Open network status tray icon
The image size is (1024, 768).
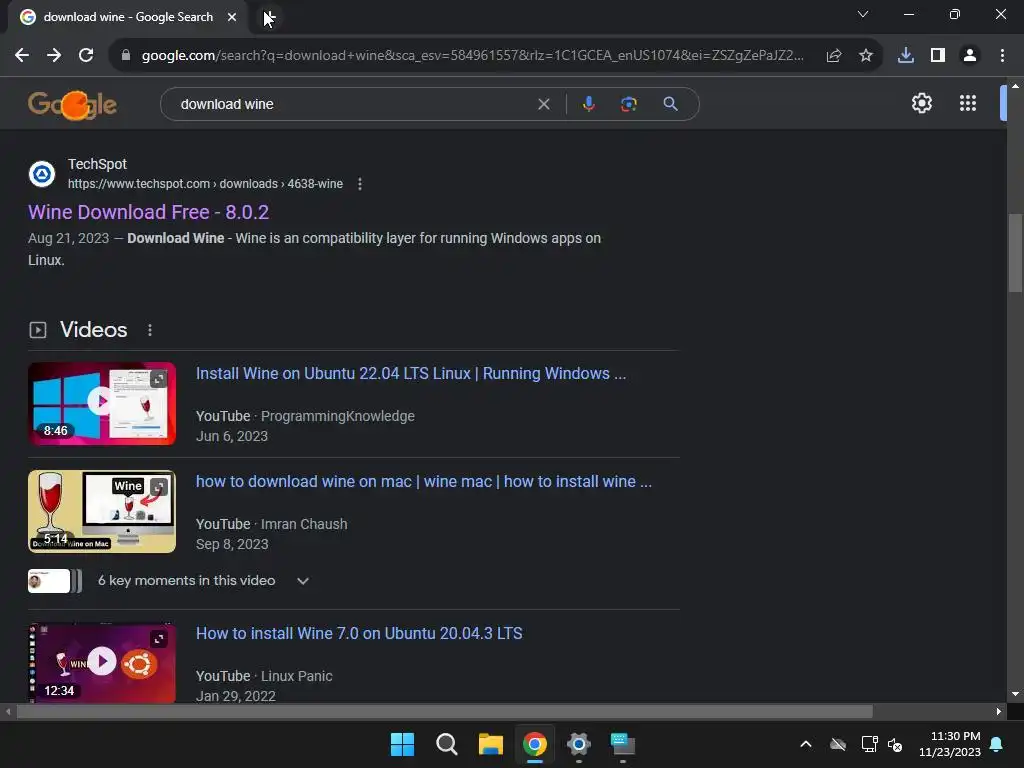(x=869, y=744)
